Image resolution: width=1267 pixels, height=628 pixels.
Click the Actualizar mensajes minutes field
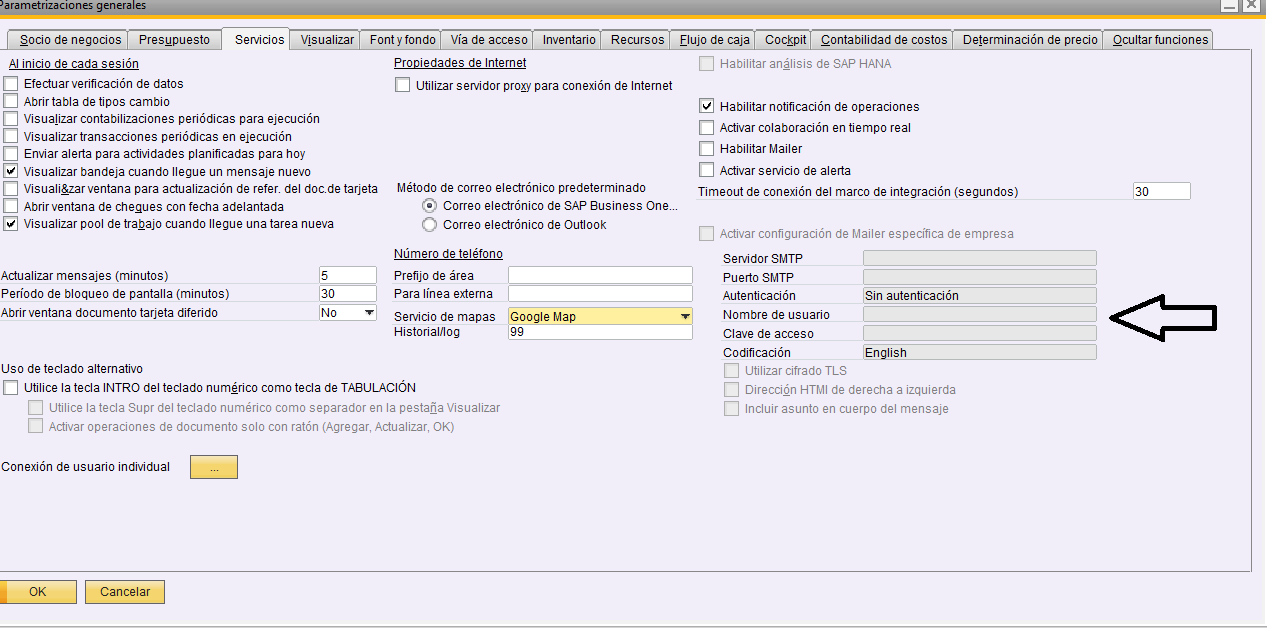(347, 275)
